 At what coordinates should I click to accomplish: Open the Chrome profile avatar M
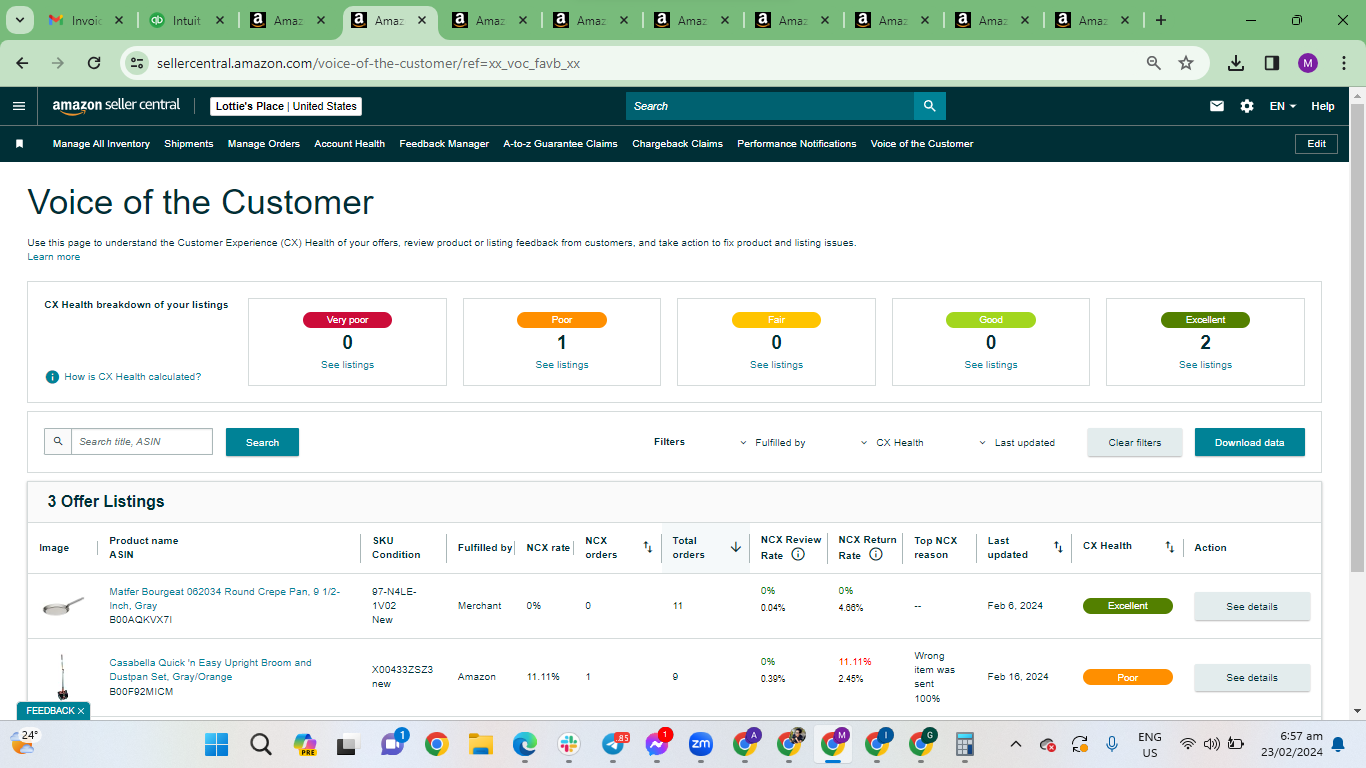point(1308,63)
